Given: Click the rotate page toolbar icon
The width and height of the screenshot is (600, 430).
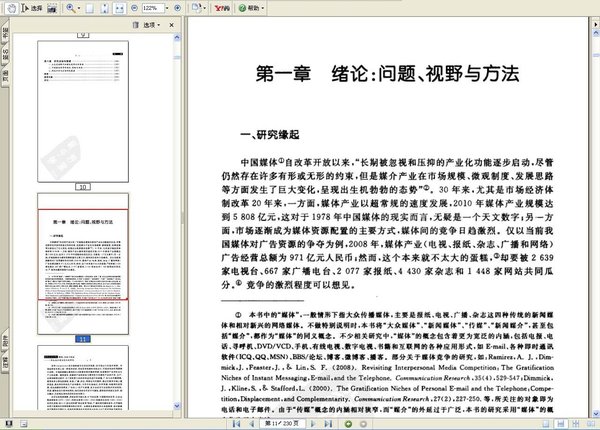Looking at the screenshot, I should 197,8.
